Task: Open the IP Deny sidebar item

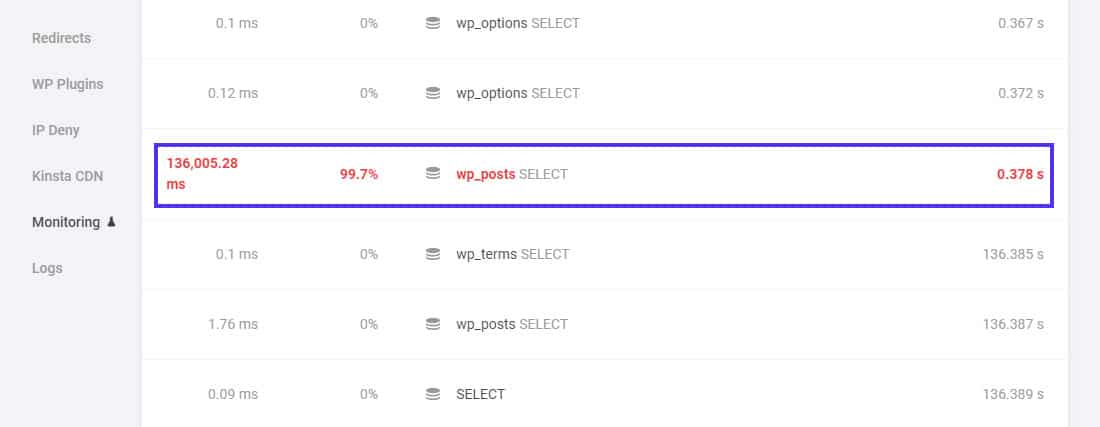Action: coord(56,130)
